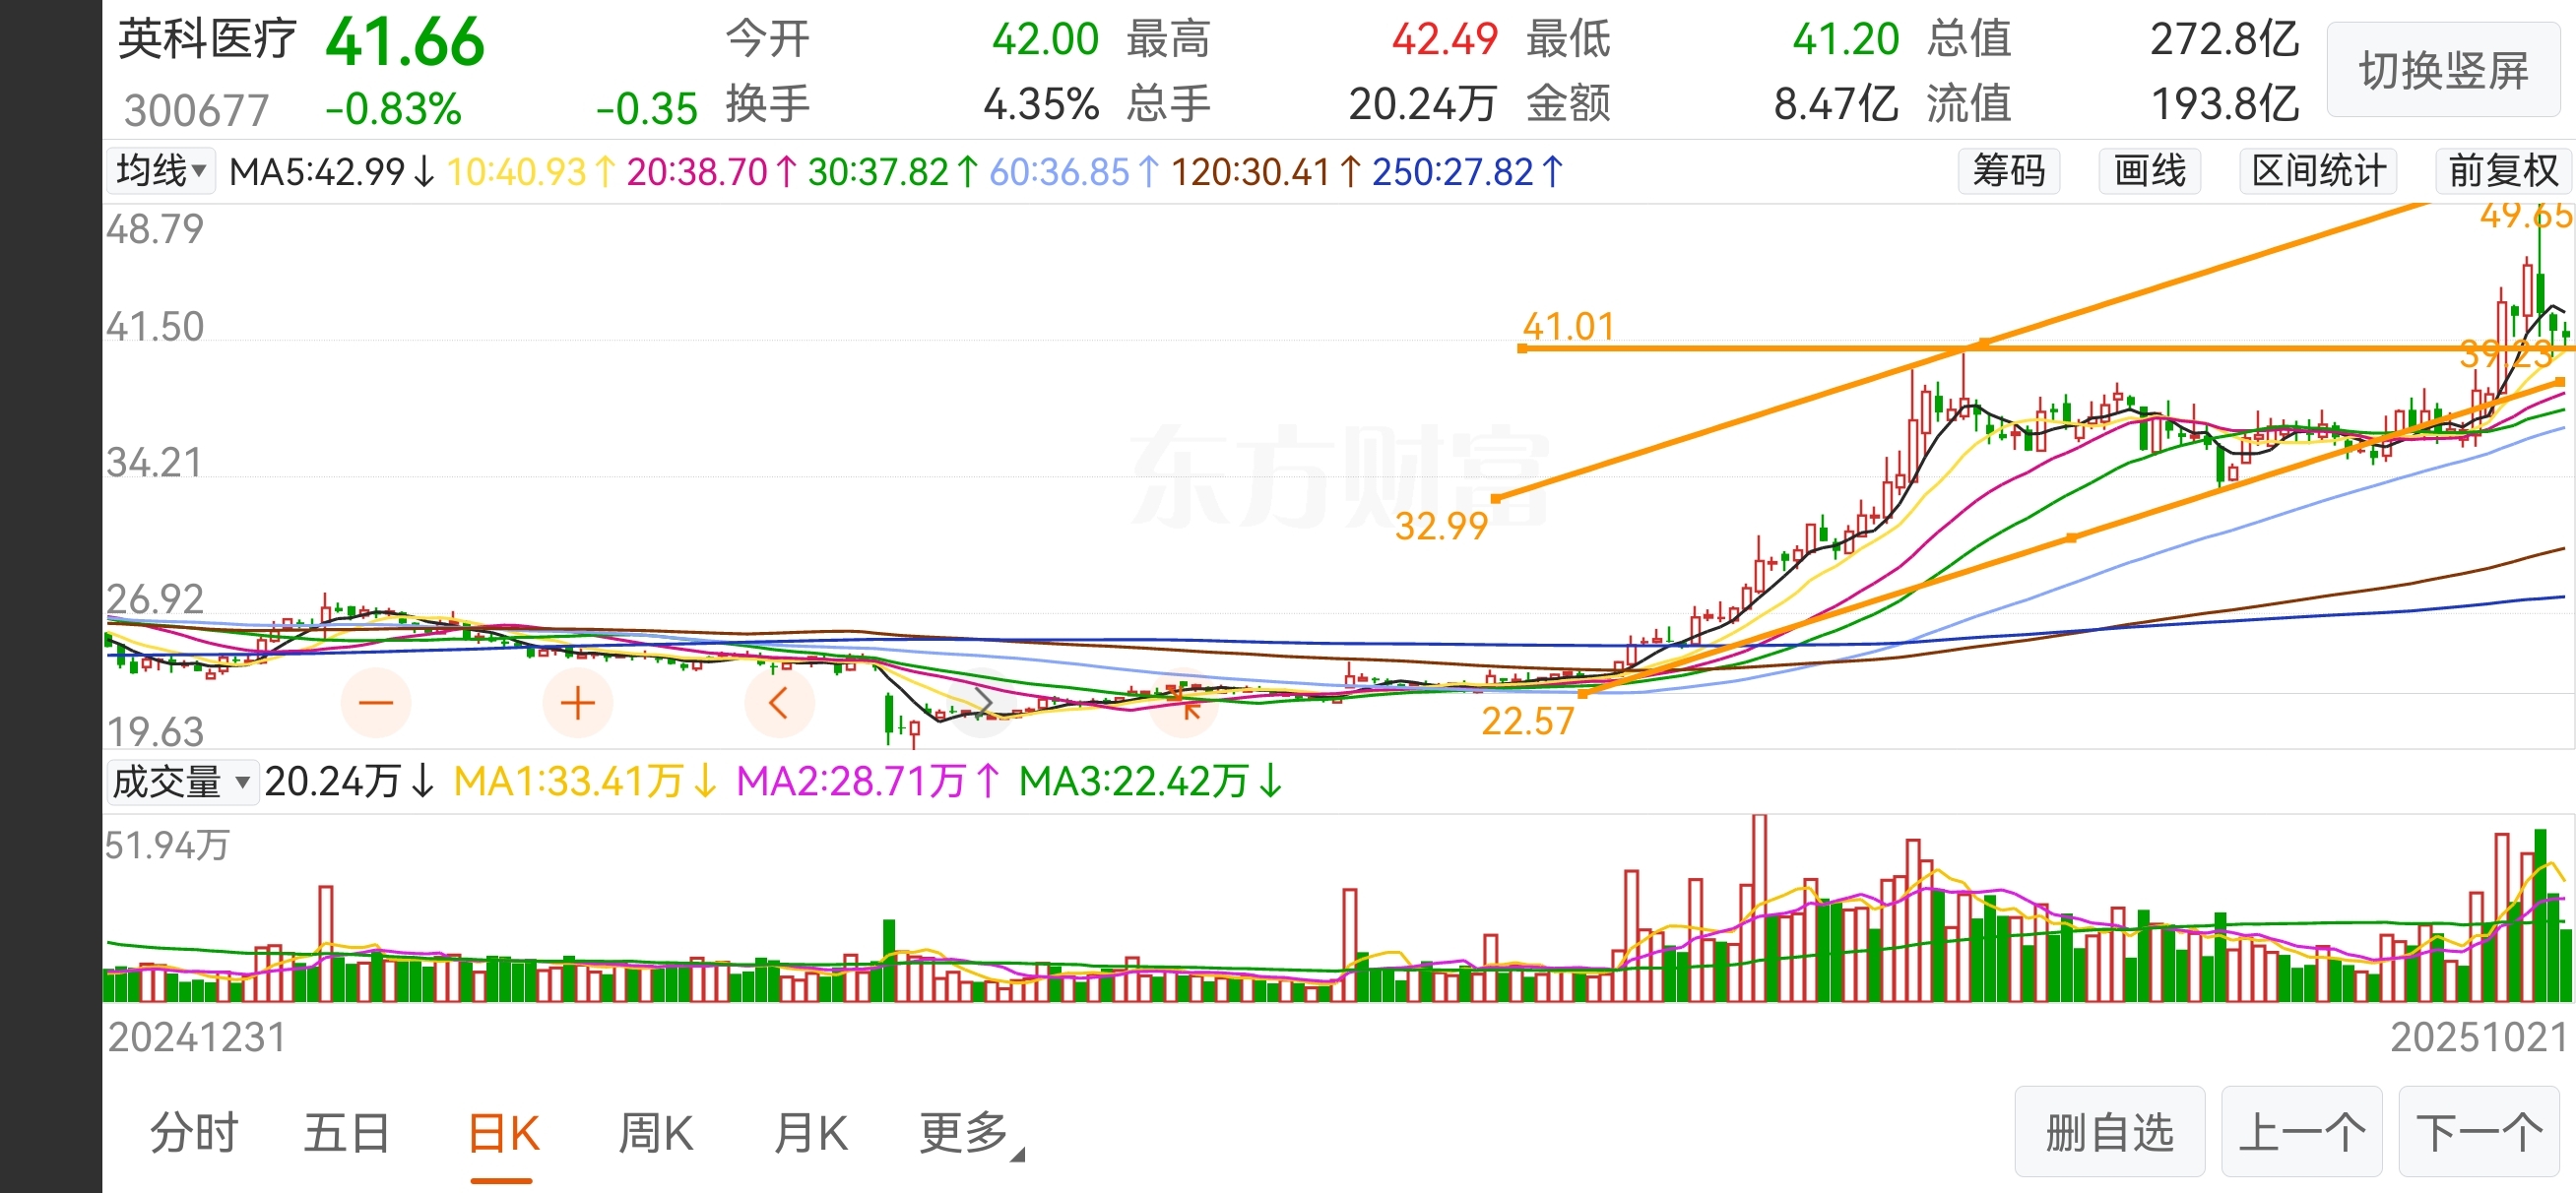Select the 月K tab
This screenshot has width=2576, height=1193.
[810, 1133]
